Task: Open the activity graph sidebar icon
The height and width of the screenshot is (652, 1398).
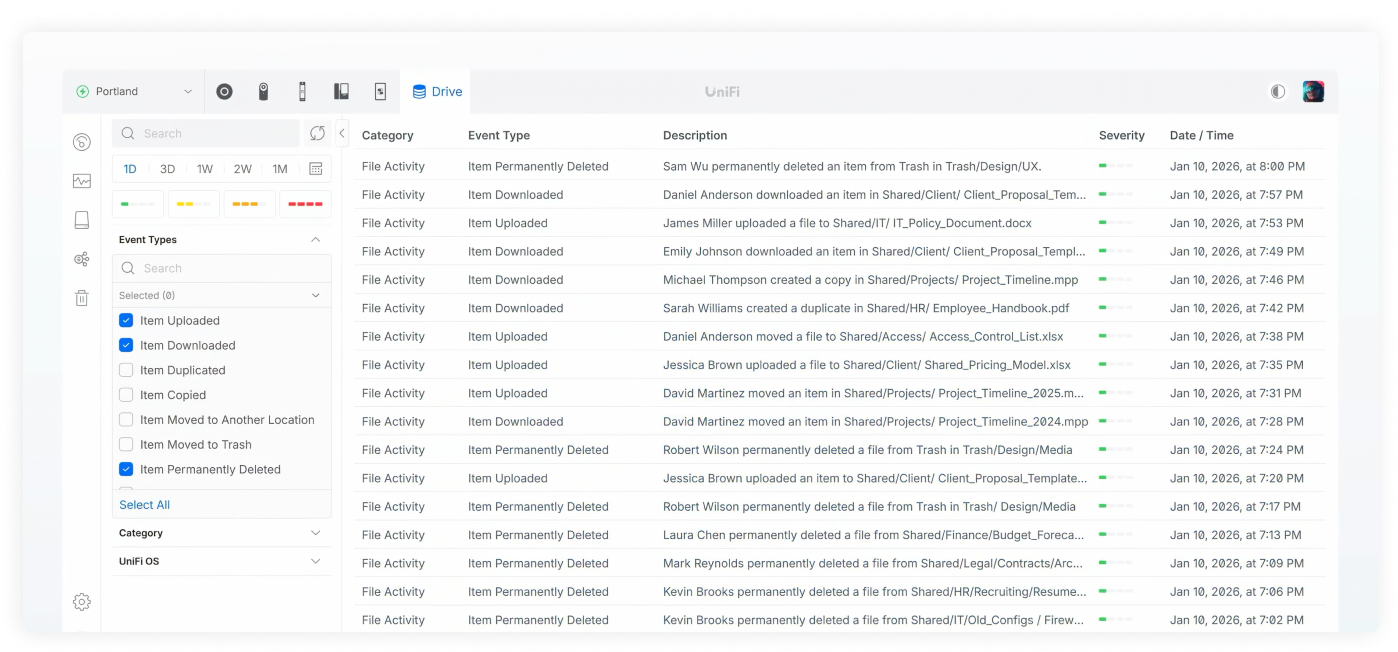Action: (82, 181)
